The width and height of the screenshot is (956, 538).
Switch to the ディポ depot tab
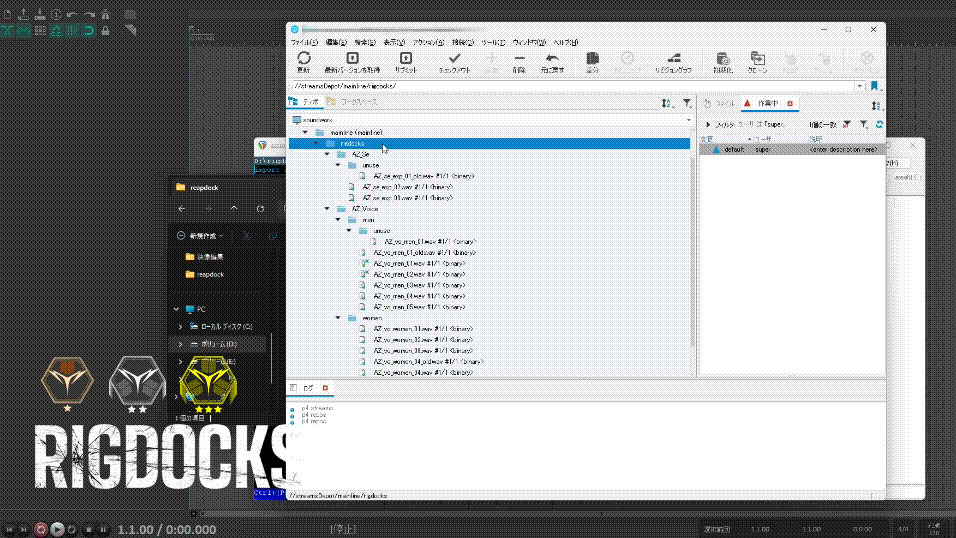[x=304, y=102]
